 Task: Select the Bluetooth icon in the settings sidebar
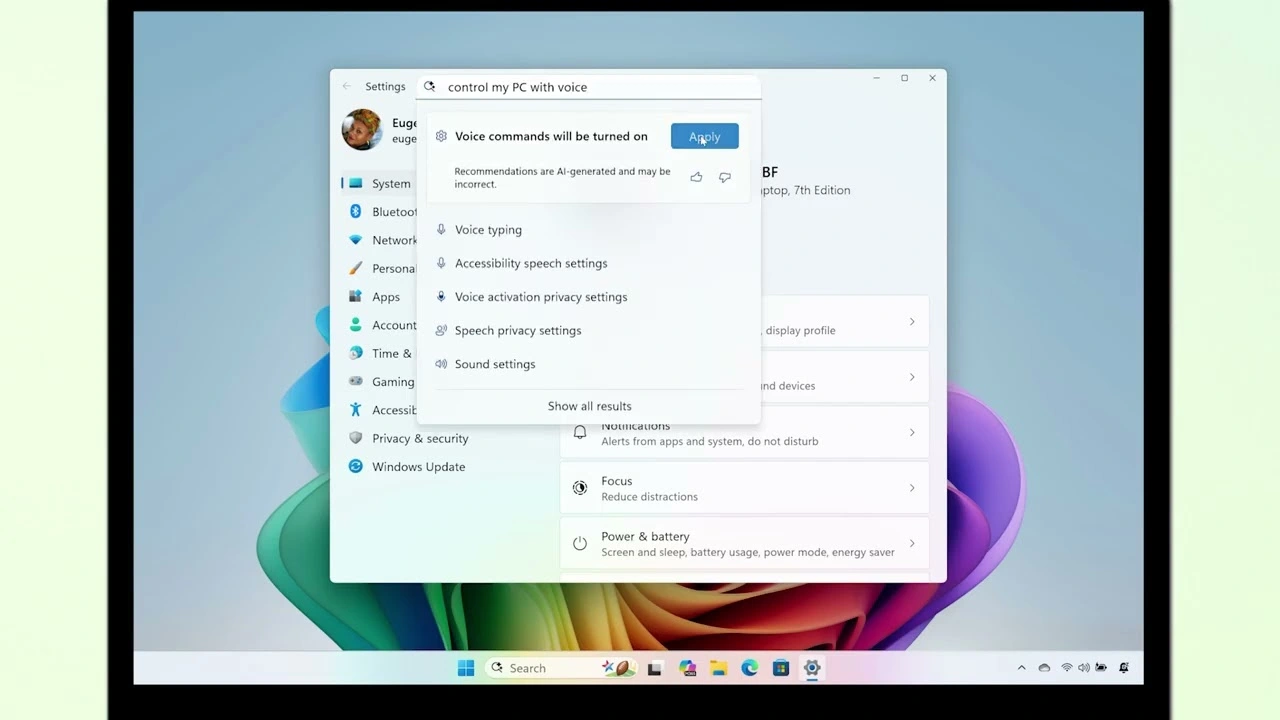pyautogui.click(x=356, y=211)
